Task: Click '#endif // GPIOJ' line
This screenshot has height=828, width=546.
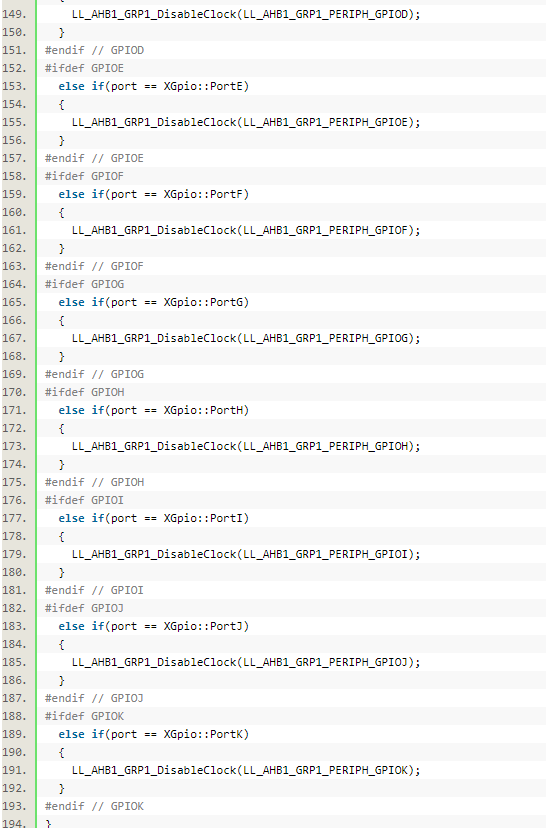Action: pyautogui.click(x=95, y=698)
